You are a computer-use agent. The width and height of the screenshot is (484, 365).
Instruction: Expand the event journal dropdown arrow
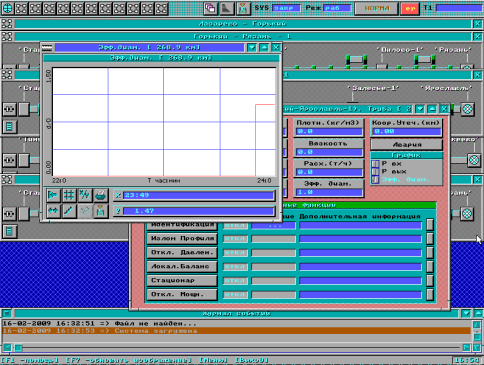[466, 313]
